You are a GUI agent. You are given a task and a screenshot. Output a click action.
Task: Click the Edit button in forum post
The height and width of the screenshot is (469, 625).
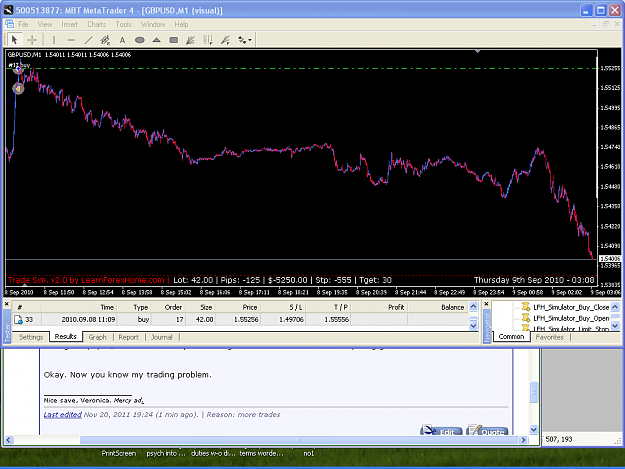(441, 430)
